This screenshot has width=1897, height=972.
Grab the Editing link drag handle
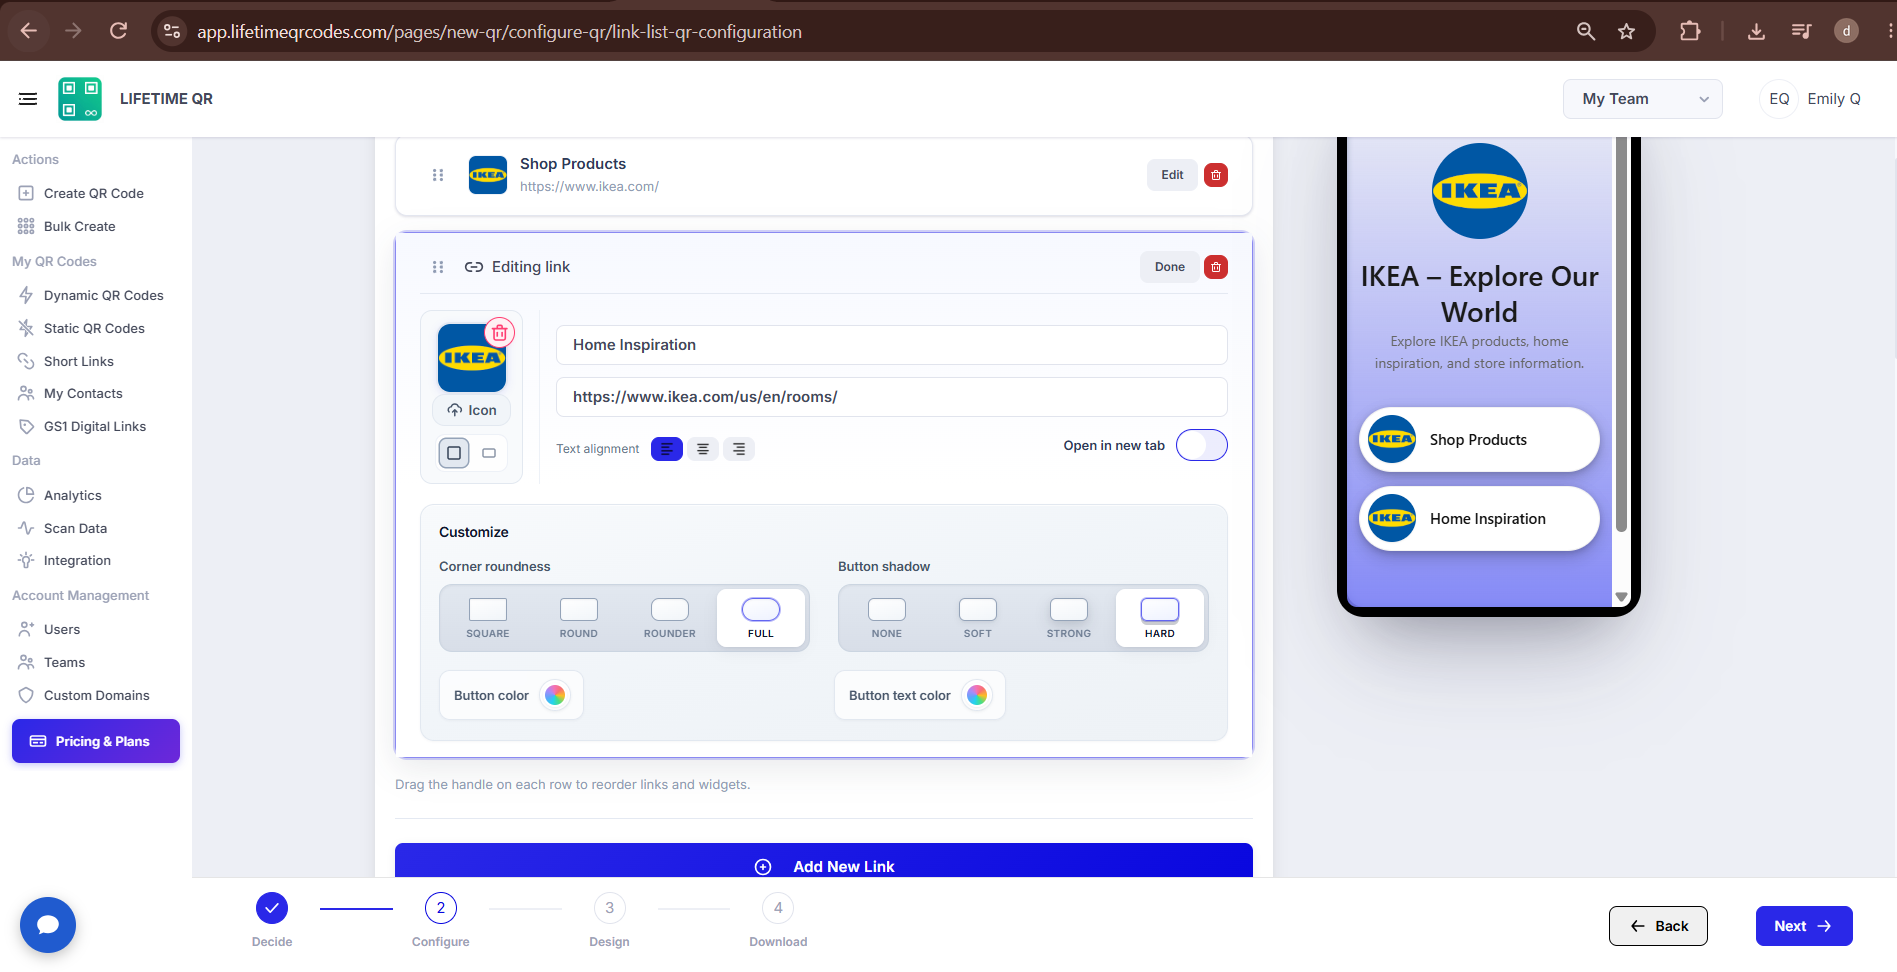click(x=438, y=267)
